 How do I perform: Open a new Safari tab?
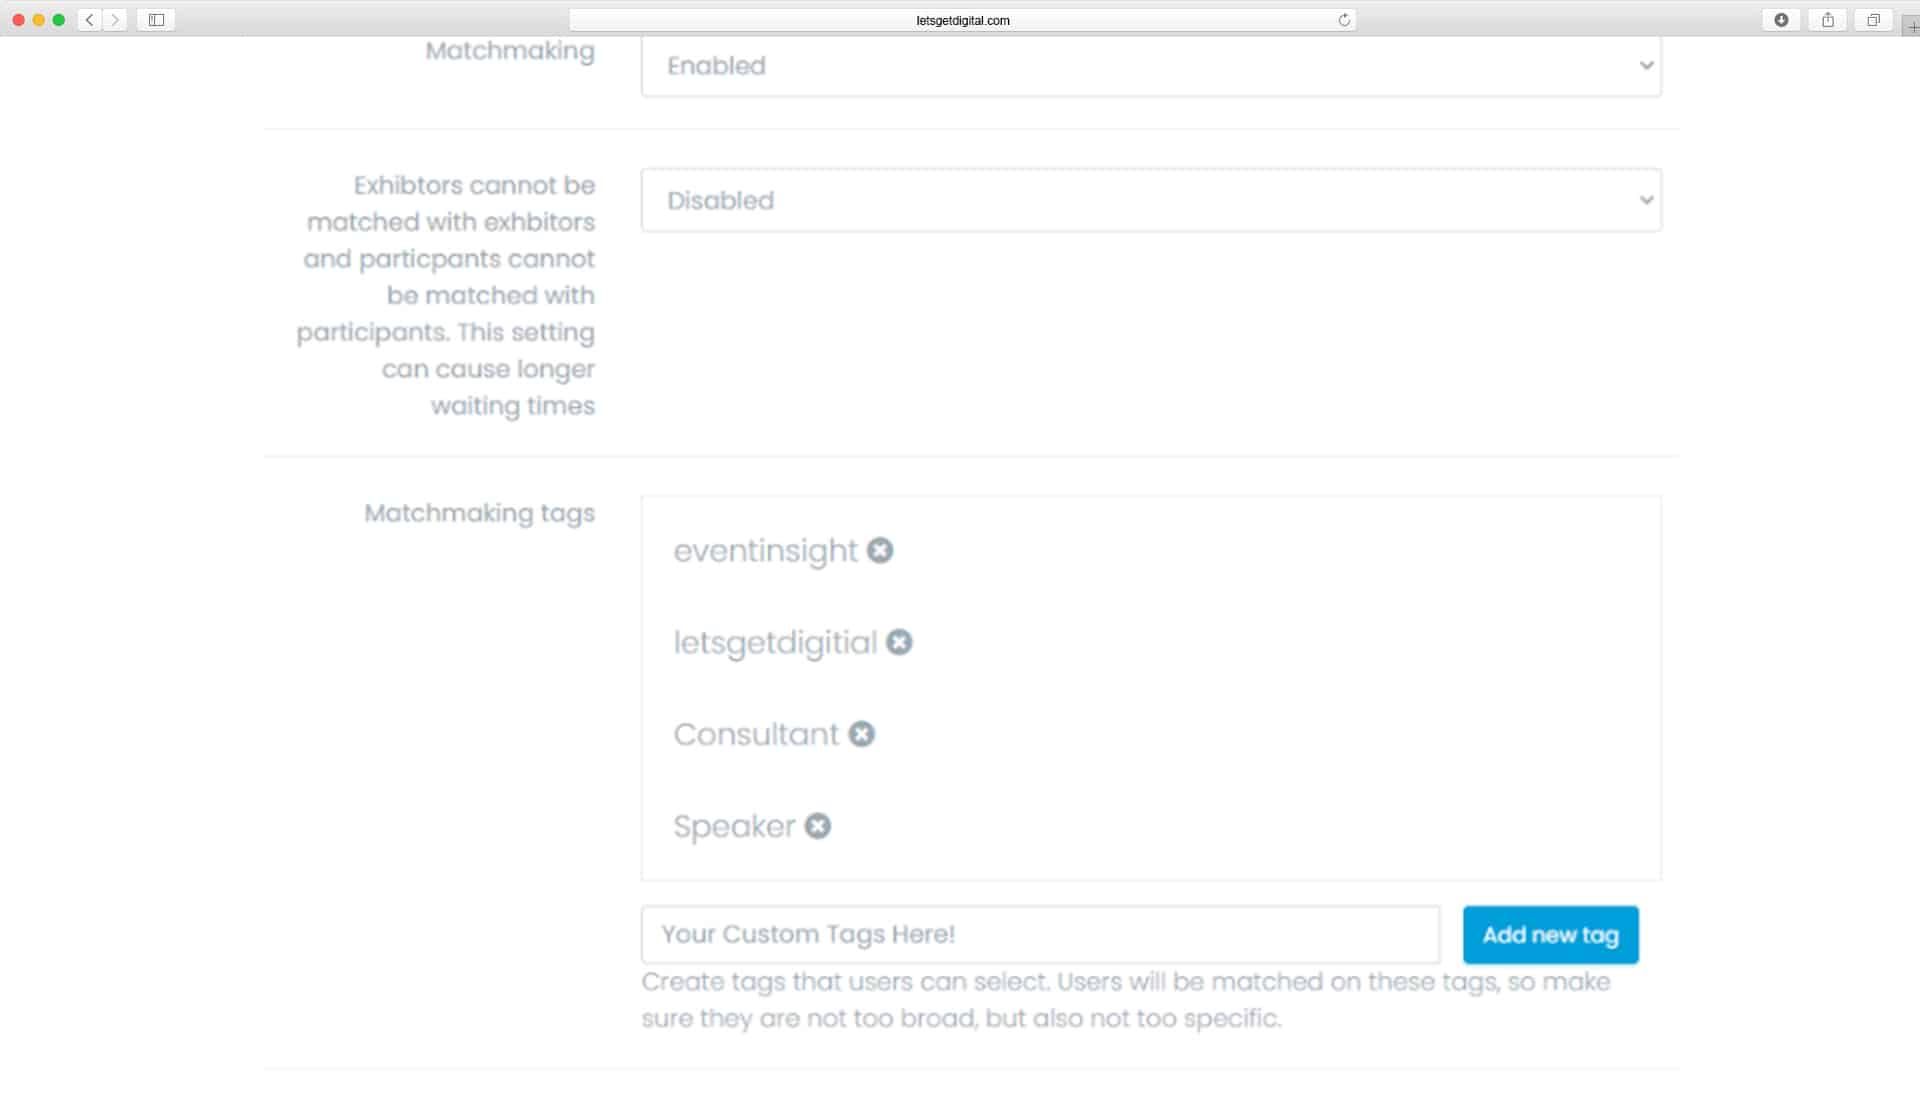tap(1912, 27)
